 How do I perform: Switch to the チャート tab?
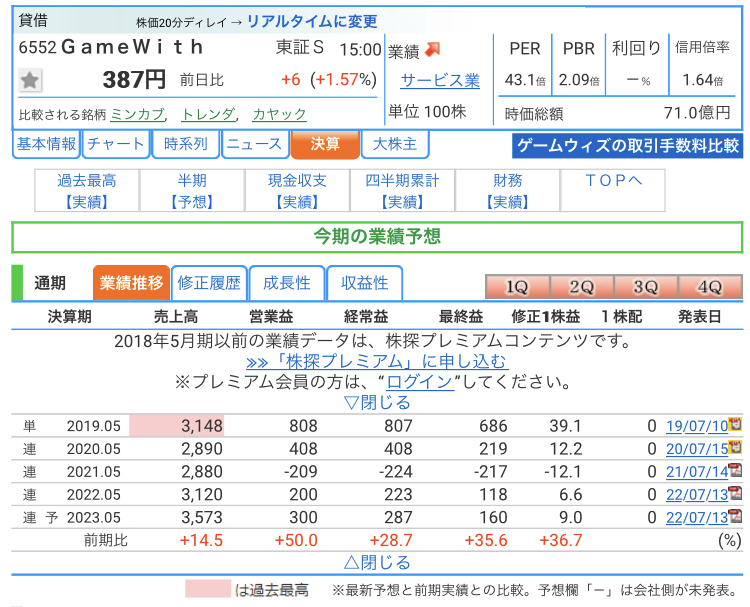(x=116, y=144)
